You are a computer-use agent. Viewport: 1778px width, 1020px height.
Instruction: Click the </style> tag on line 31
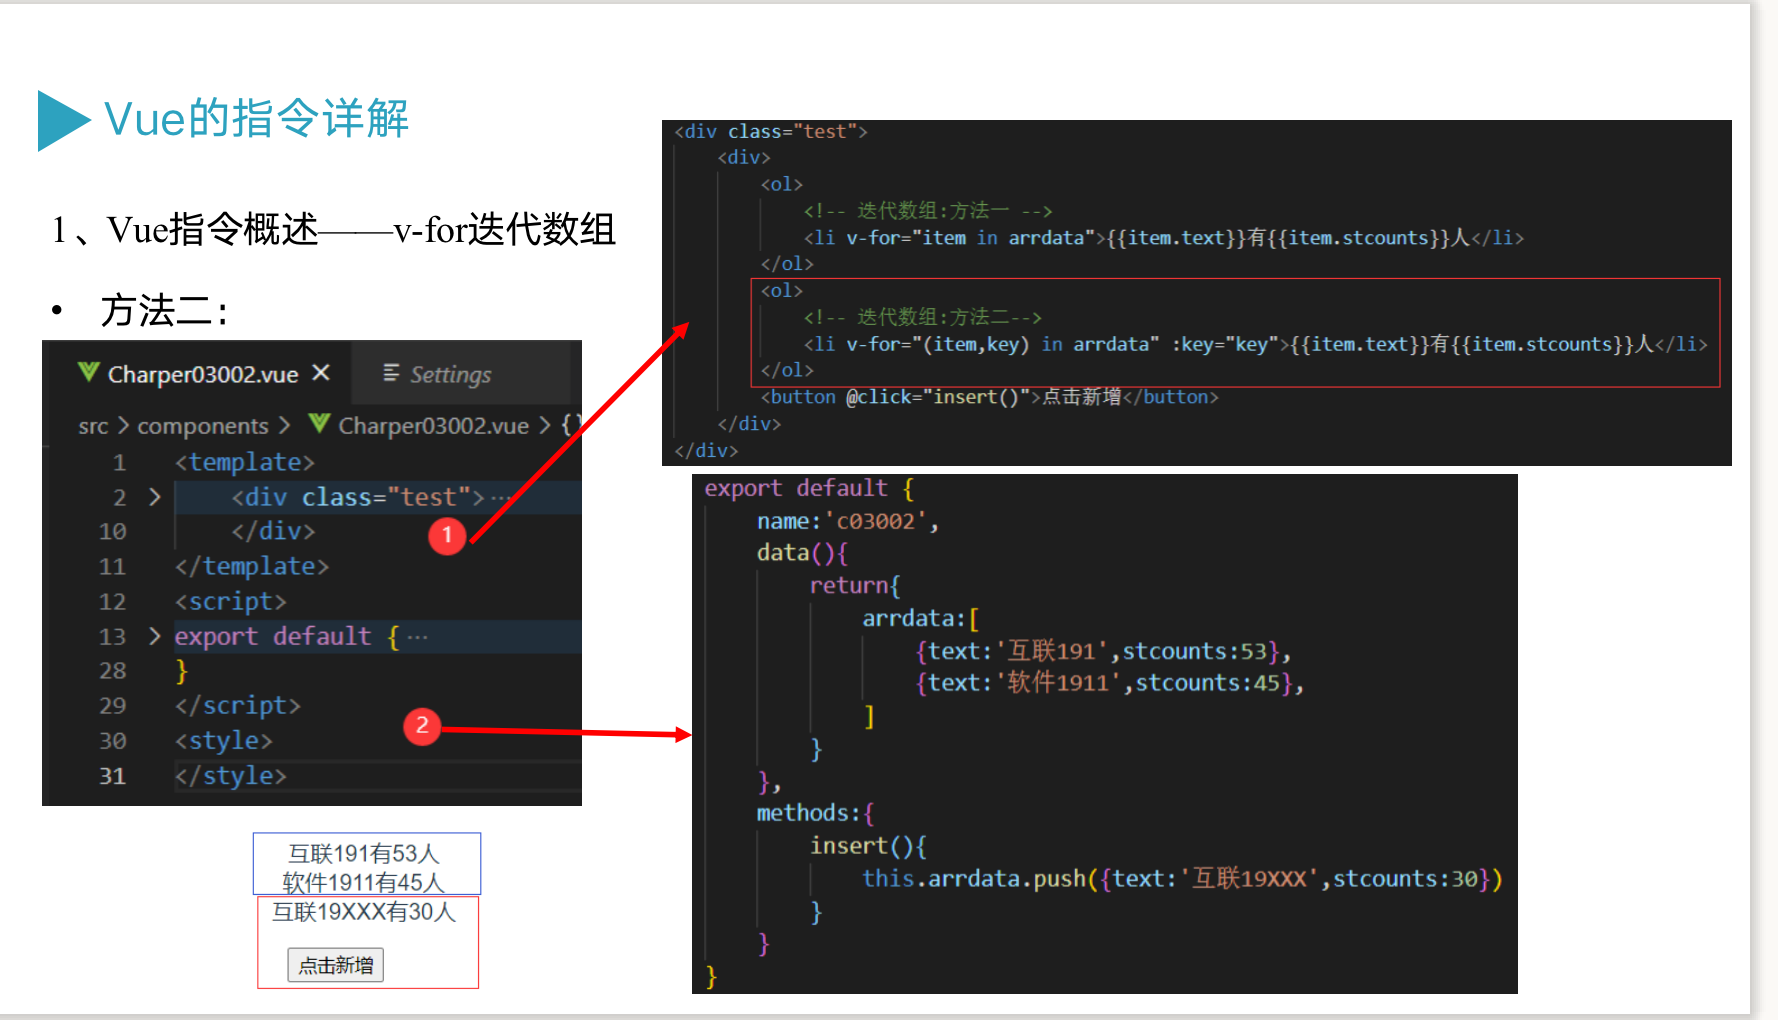coord(231,775)
